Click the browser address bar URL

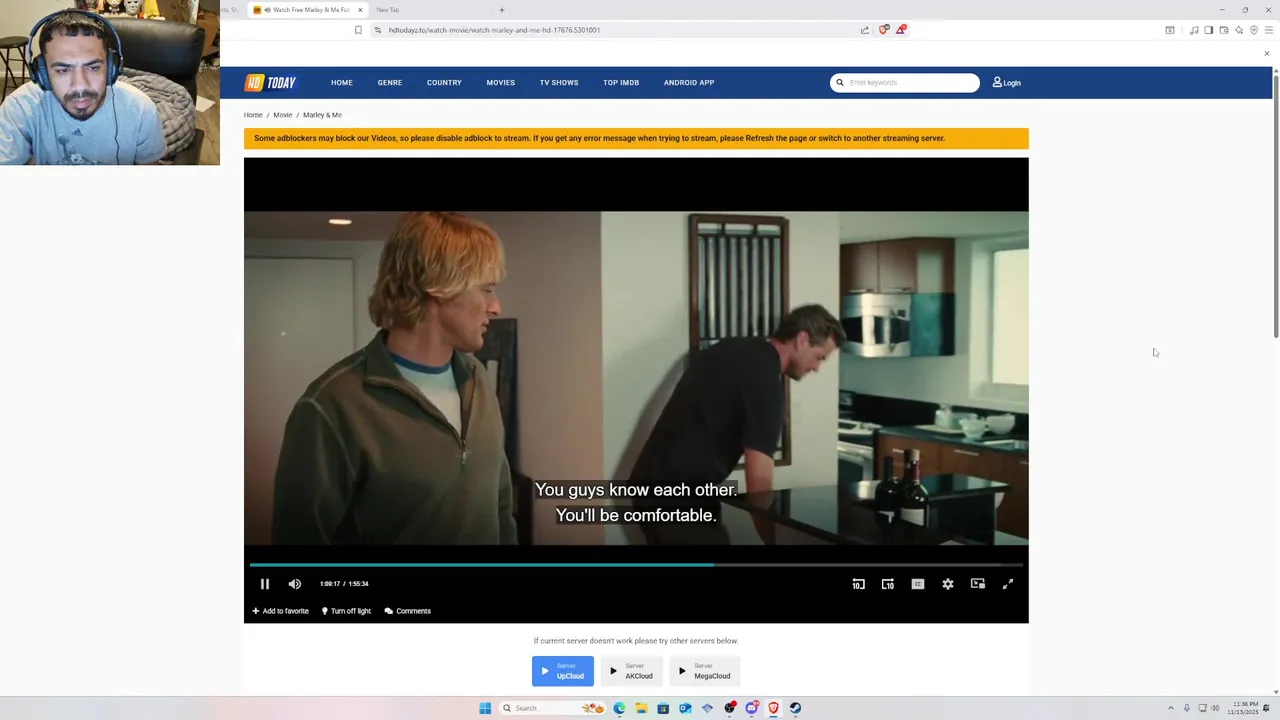pos(494,30)
